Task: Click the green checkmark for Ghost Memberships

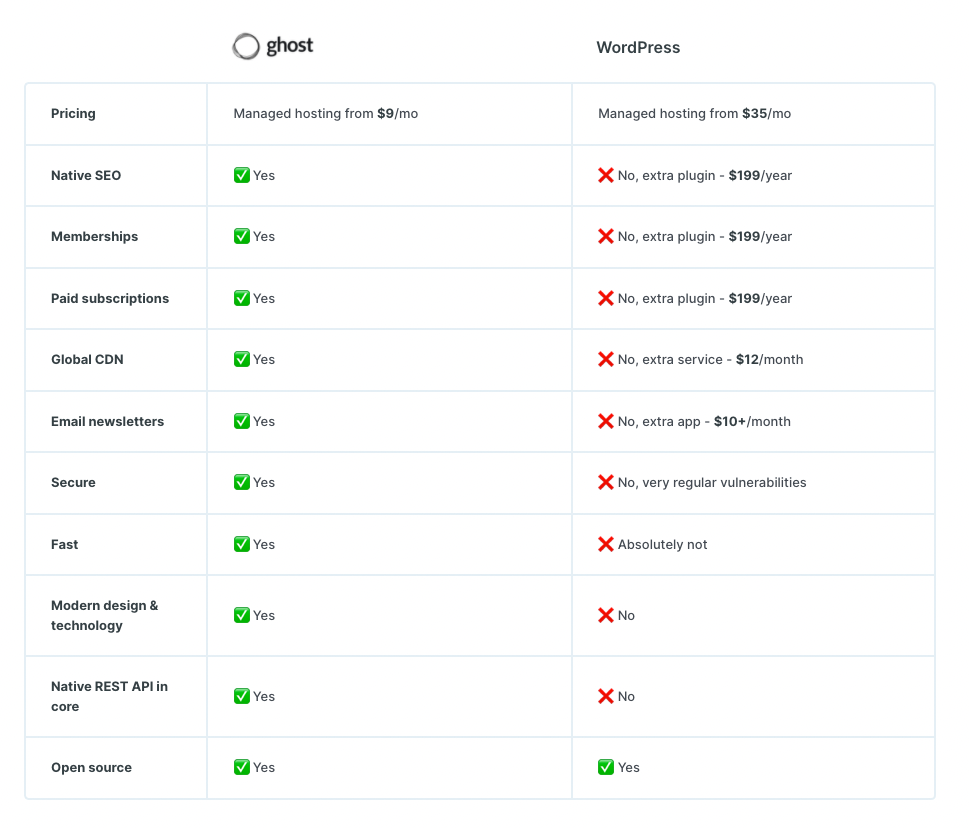Action: [241, 236]
